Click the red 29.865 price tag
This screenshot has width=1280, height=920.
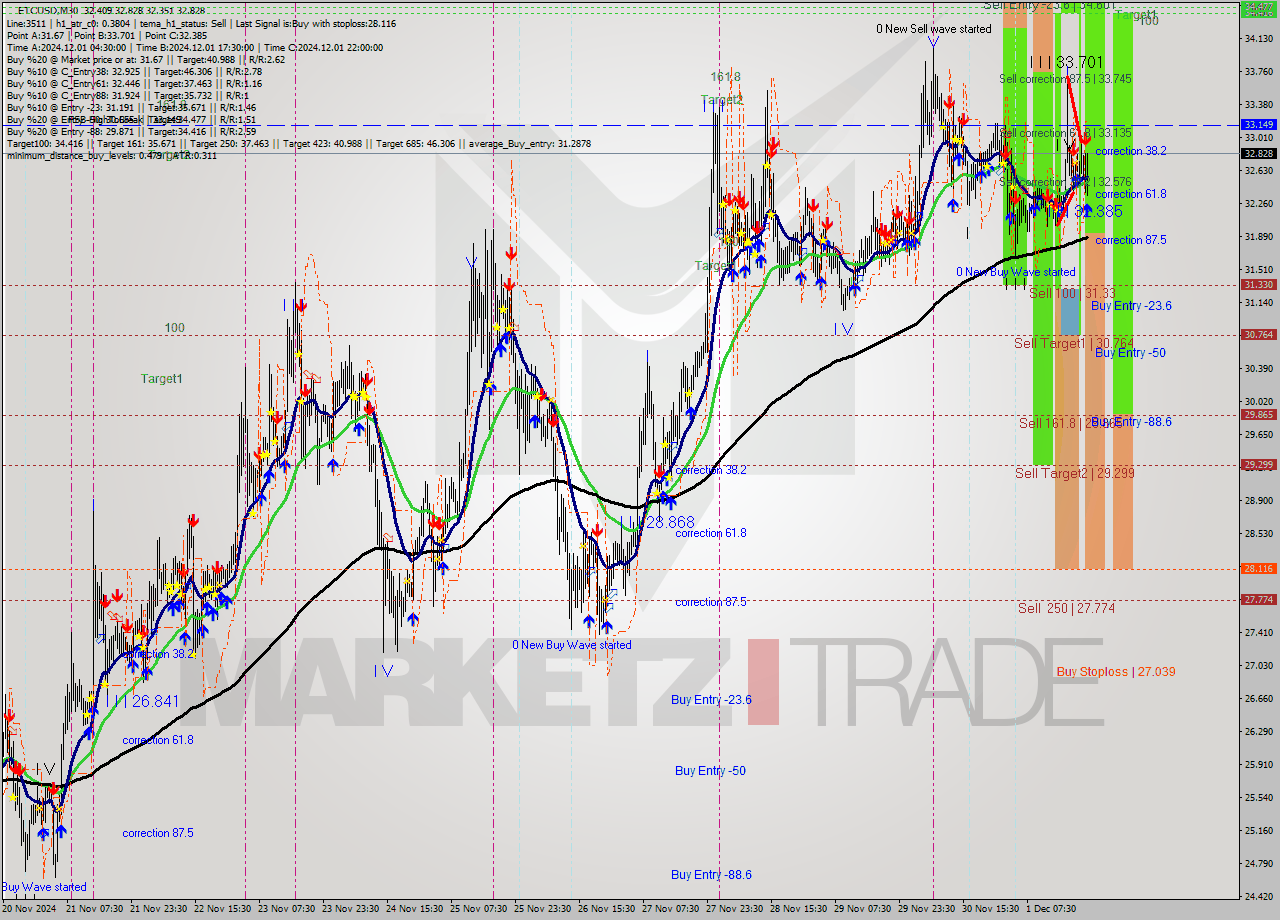(1258, 415)
